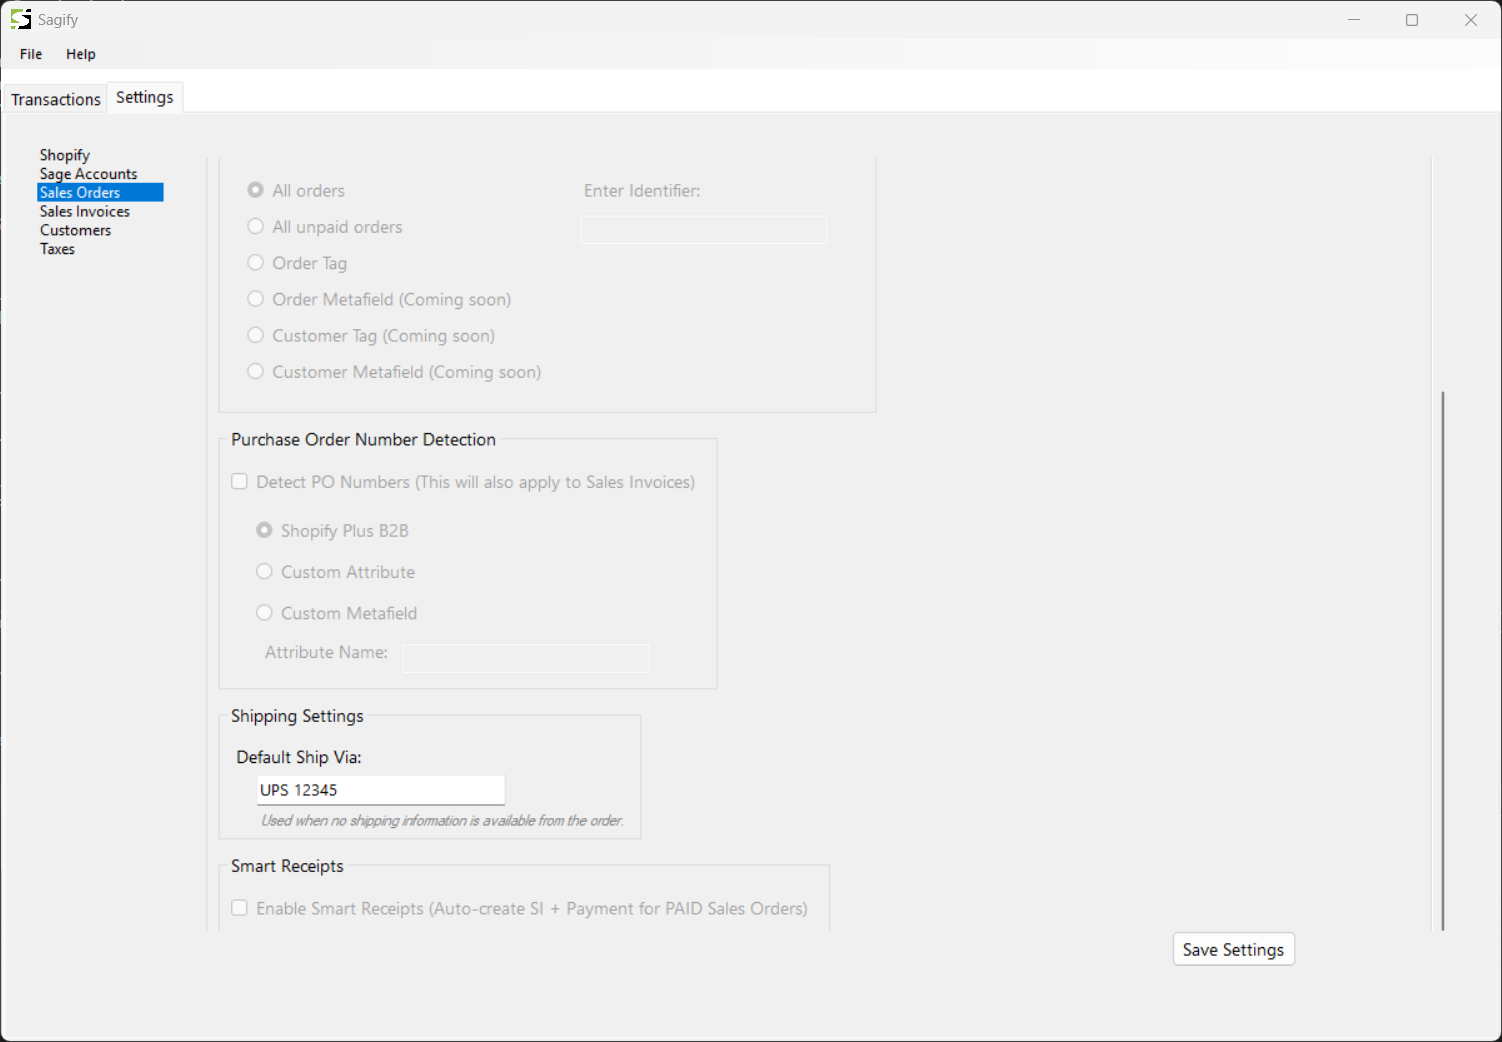Minimize the Sagify window
Screen dimensions: 1502x1042
[x=1354, y=19]
